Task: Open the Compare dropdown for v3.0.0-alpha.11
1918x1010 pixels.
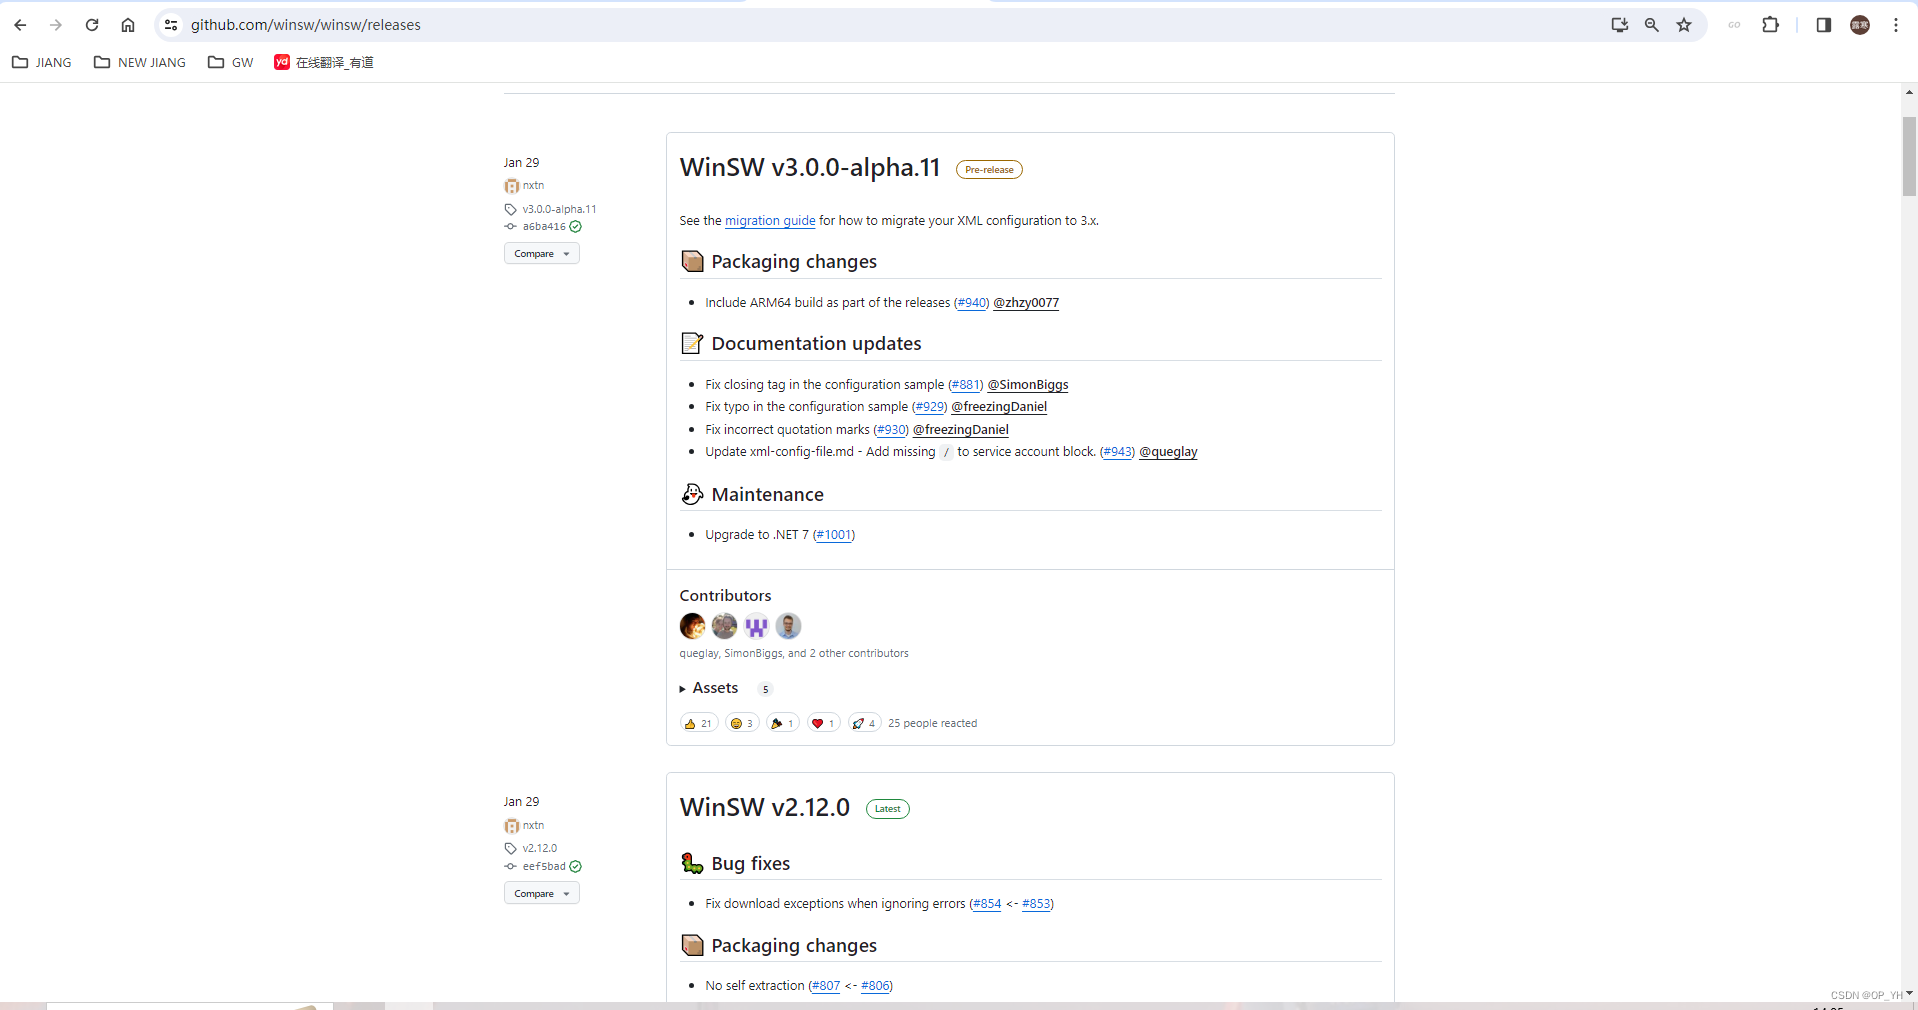Action: point(541,253)
